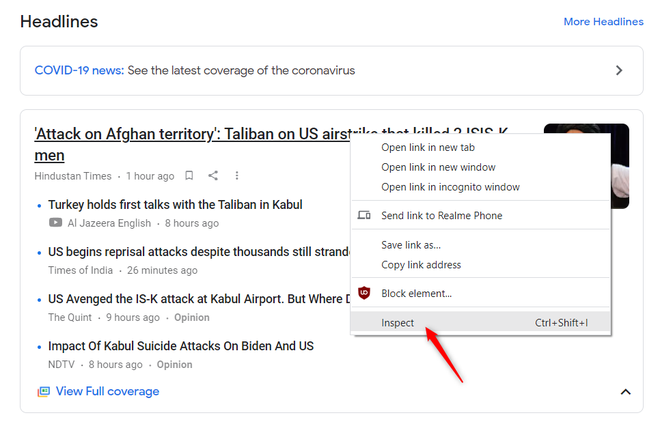
Task: Open the COVID-19 news link
Action: [80, 70]
